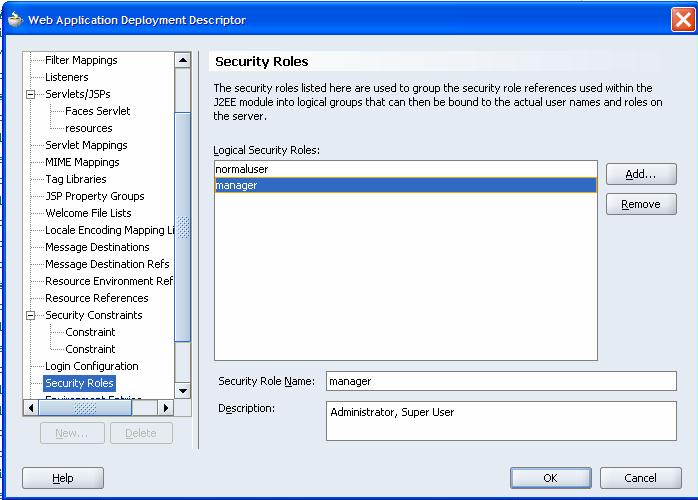Screen dimensions: 698x500
Task: Remove the selected security role
Action: tap(640, 204)
